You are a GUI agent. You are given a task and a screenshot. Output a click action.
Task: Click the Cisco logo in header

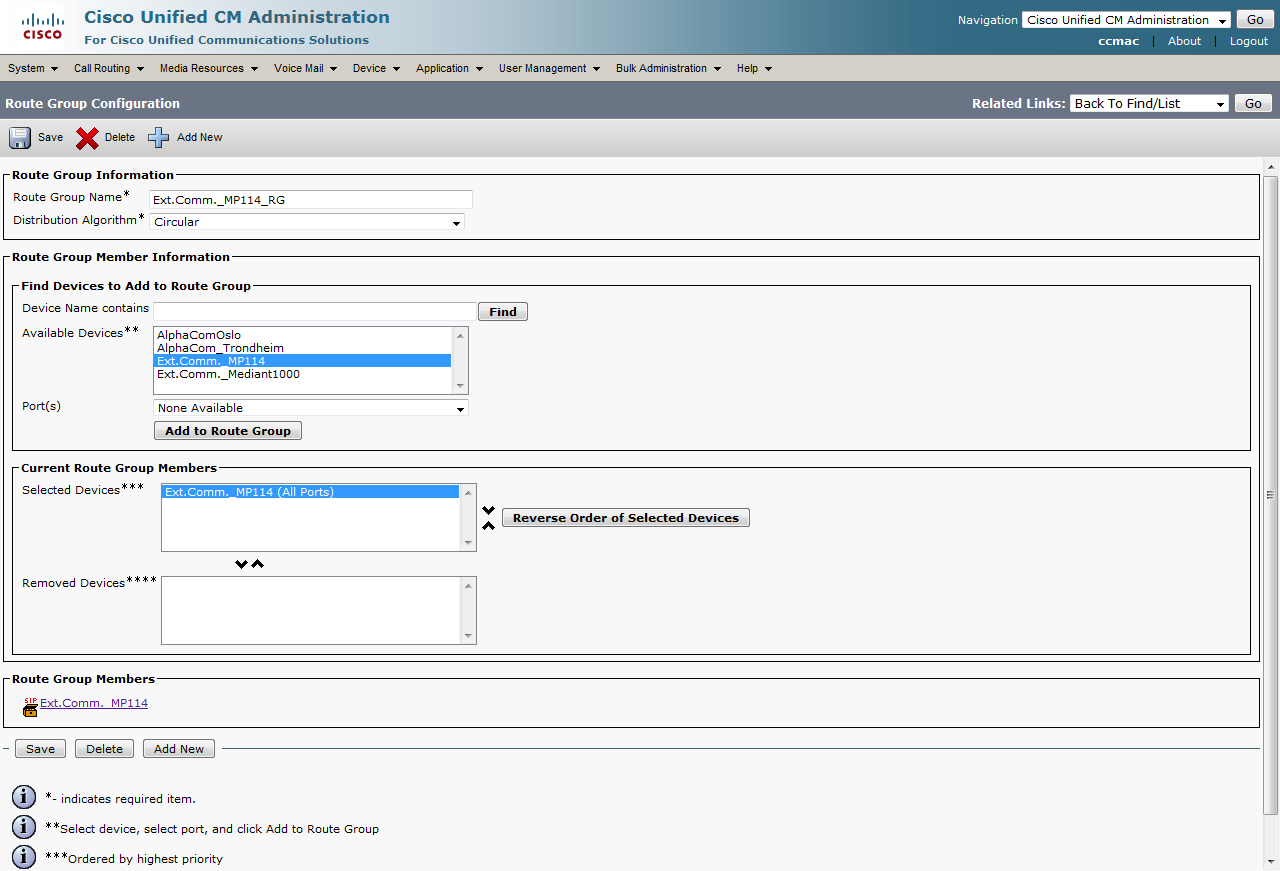point(42,28)
